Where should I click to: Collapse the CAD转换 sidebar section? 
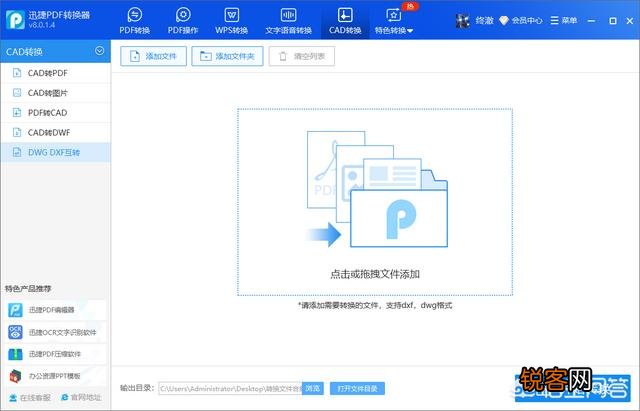tap(99, 51)
